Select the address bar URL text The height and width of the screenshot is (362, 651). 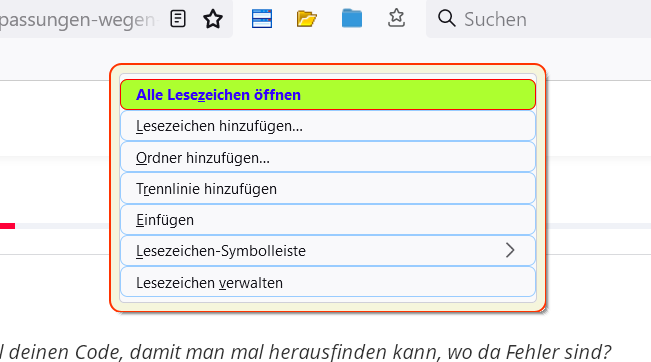77,20
